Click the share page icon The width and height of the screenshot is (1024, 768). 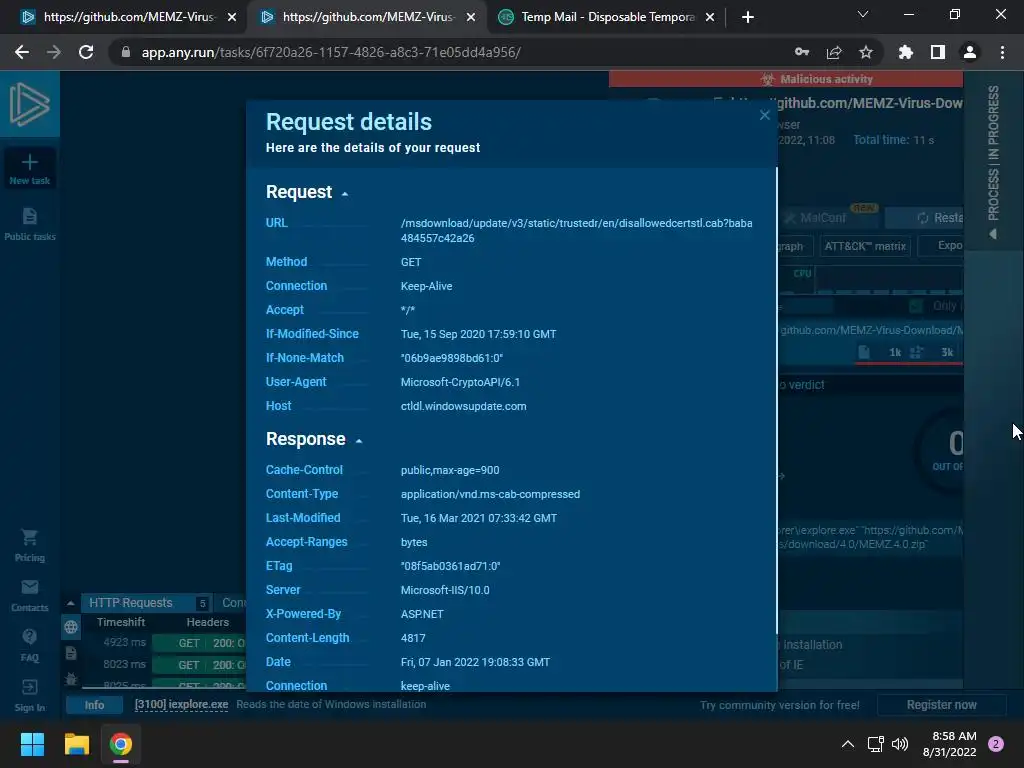point(834,52)
